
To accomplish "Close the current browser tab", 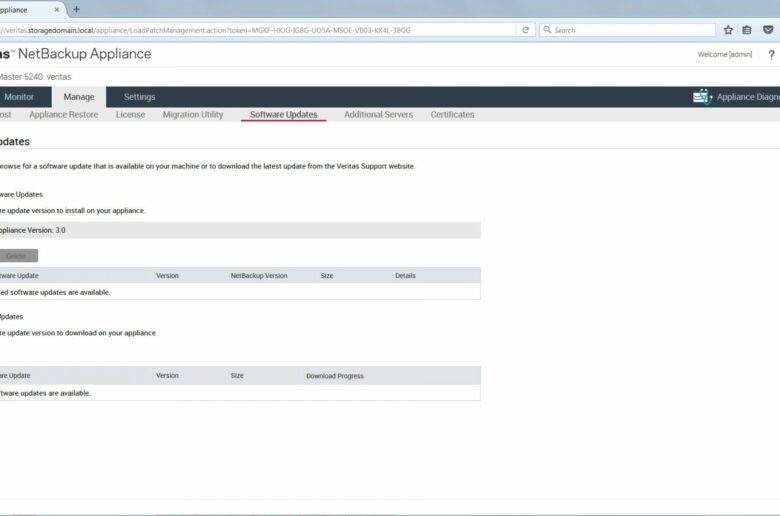I will [57, 9].
